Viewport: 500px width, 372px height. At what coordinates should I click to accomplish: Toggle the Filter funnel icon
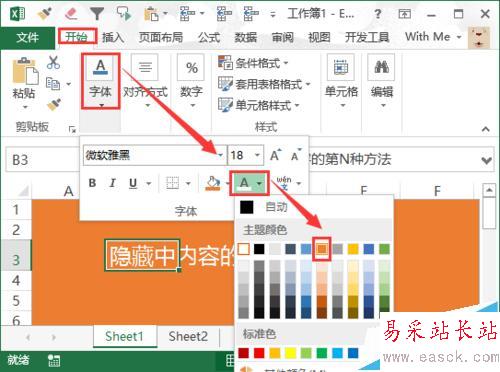click(x=97, y=14)
